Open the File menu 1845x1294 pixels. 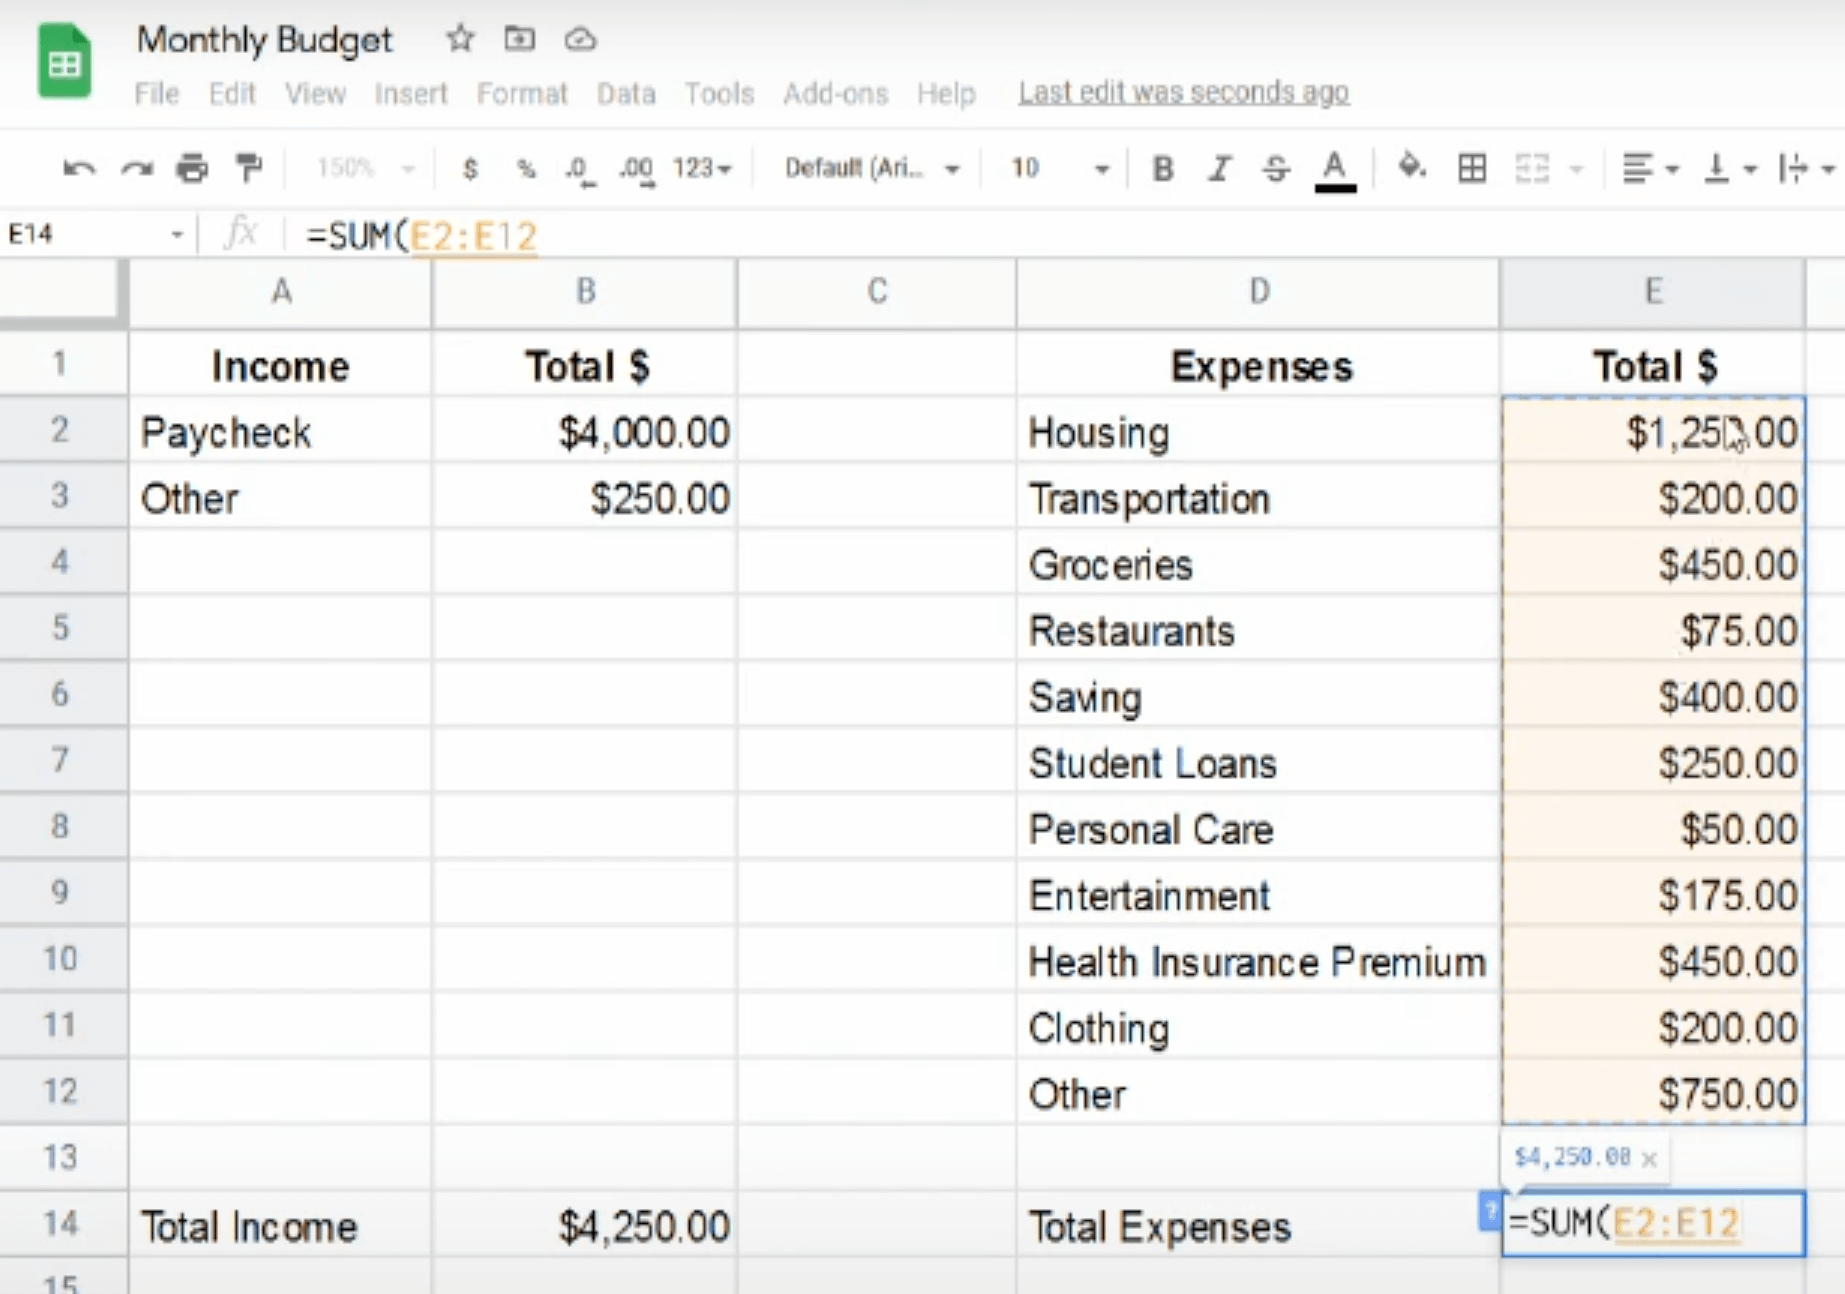[x=157, y=93]
